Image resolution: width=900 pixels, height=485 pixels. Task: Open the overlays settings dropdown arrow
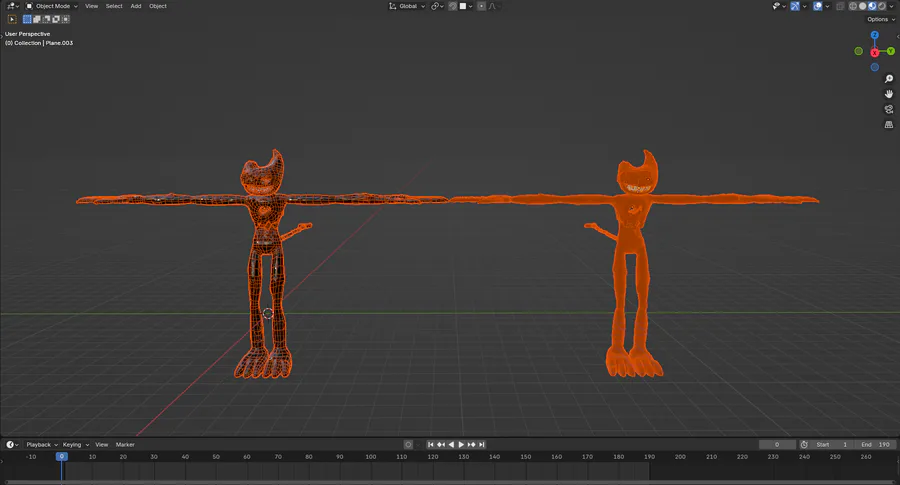pyautogui.click(x=827, y=6)
